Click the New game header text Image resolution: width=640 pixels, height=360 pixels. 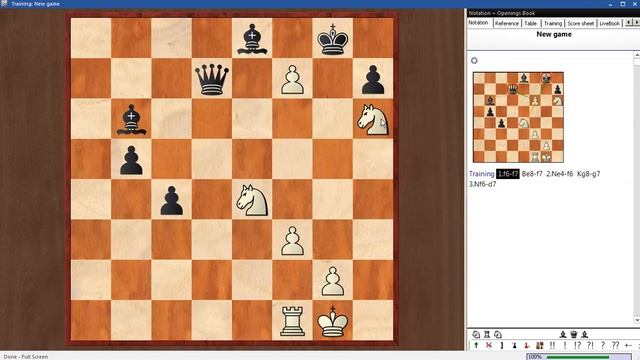[553, 34]
